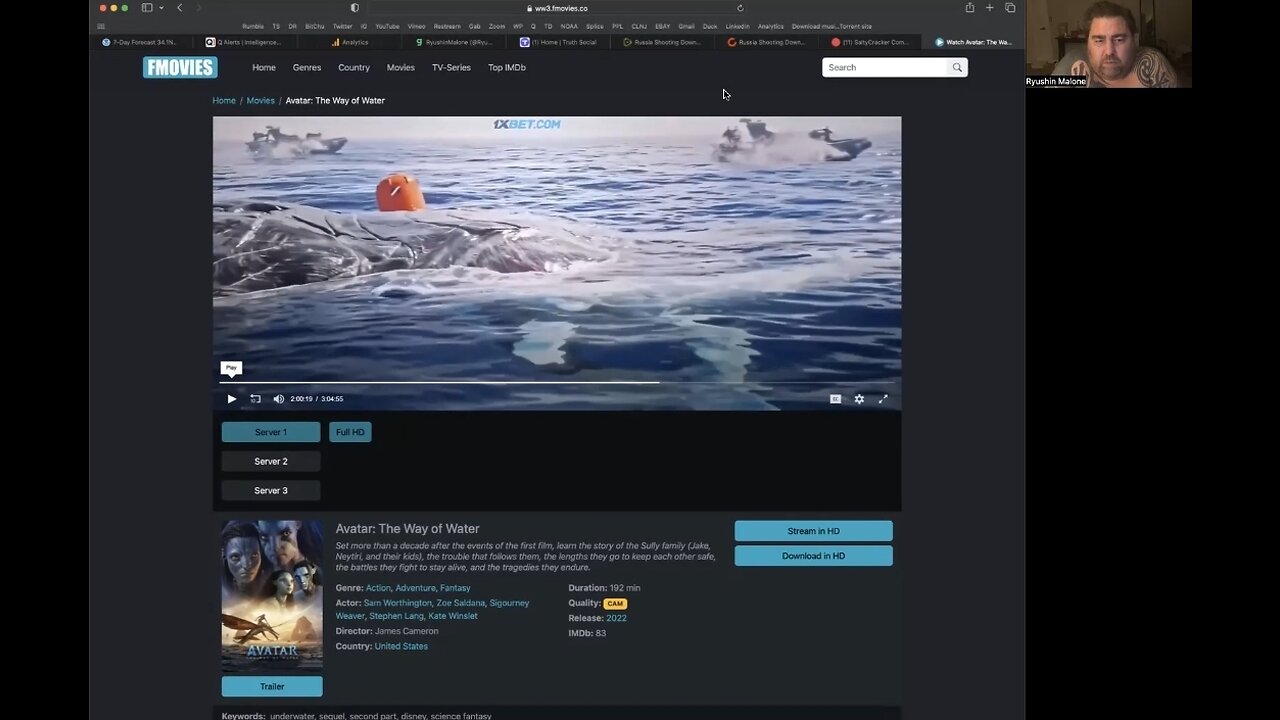Viewport: 1280px width, 720px height.
Task: Toggle captions in the video player
Action: pyautogui.click(x=835, y=399)
